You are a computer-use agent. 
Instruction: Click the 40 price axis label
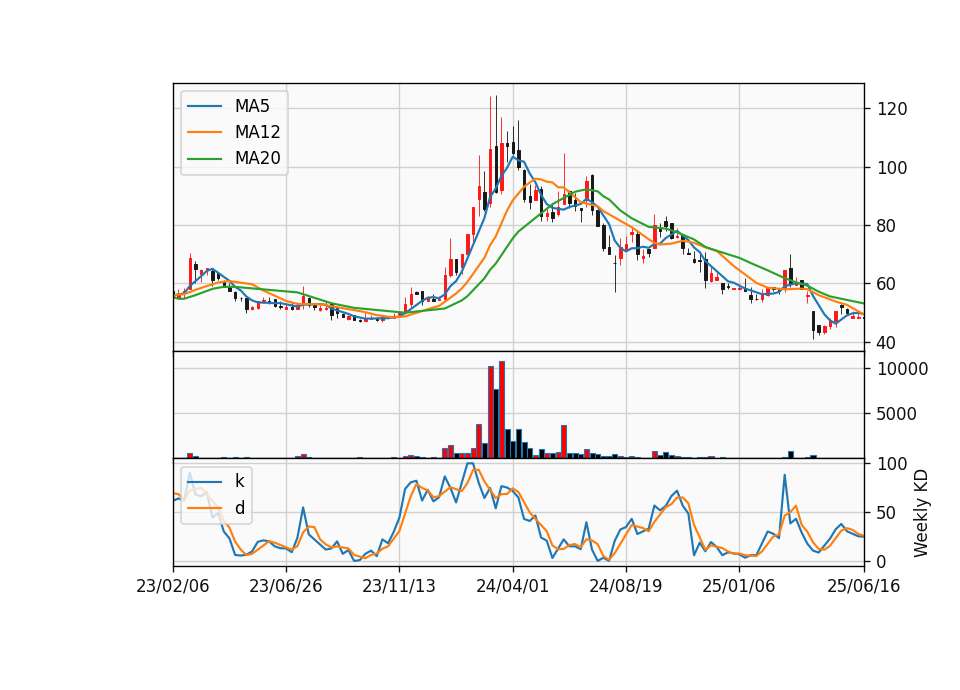pyautogui.click(x=887, y=343)
